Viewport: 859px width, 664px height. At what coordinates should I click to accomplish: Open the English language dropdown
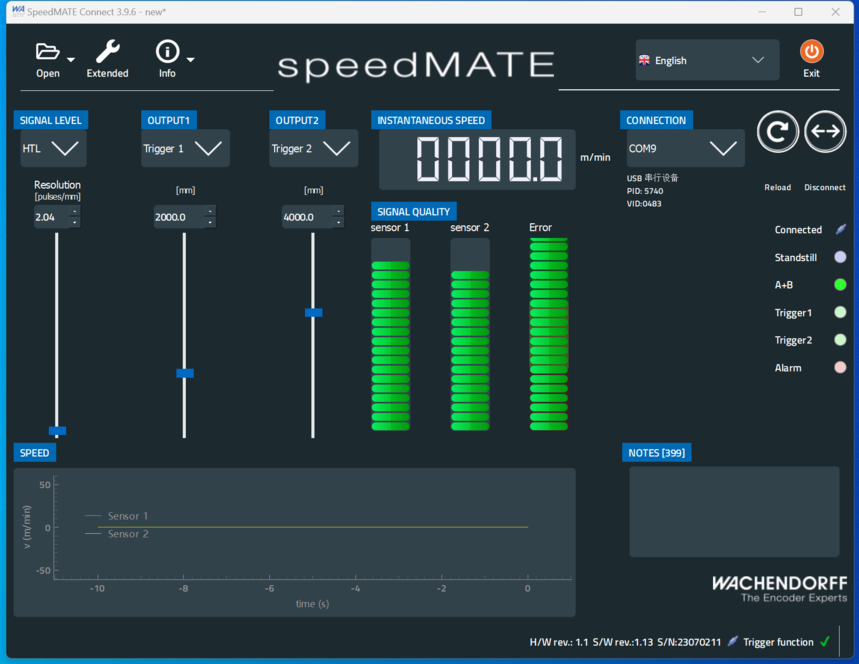(x=707, y=60)
